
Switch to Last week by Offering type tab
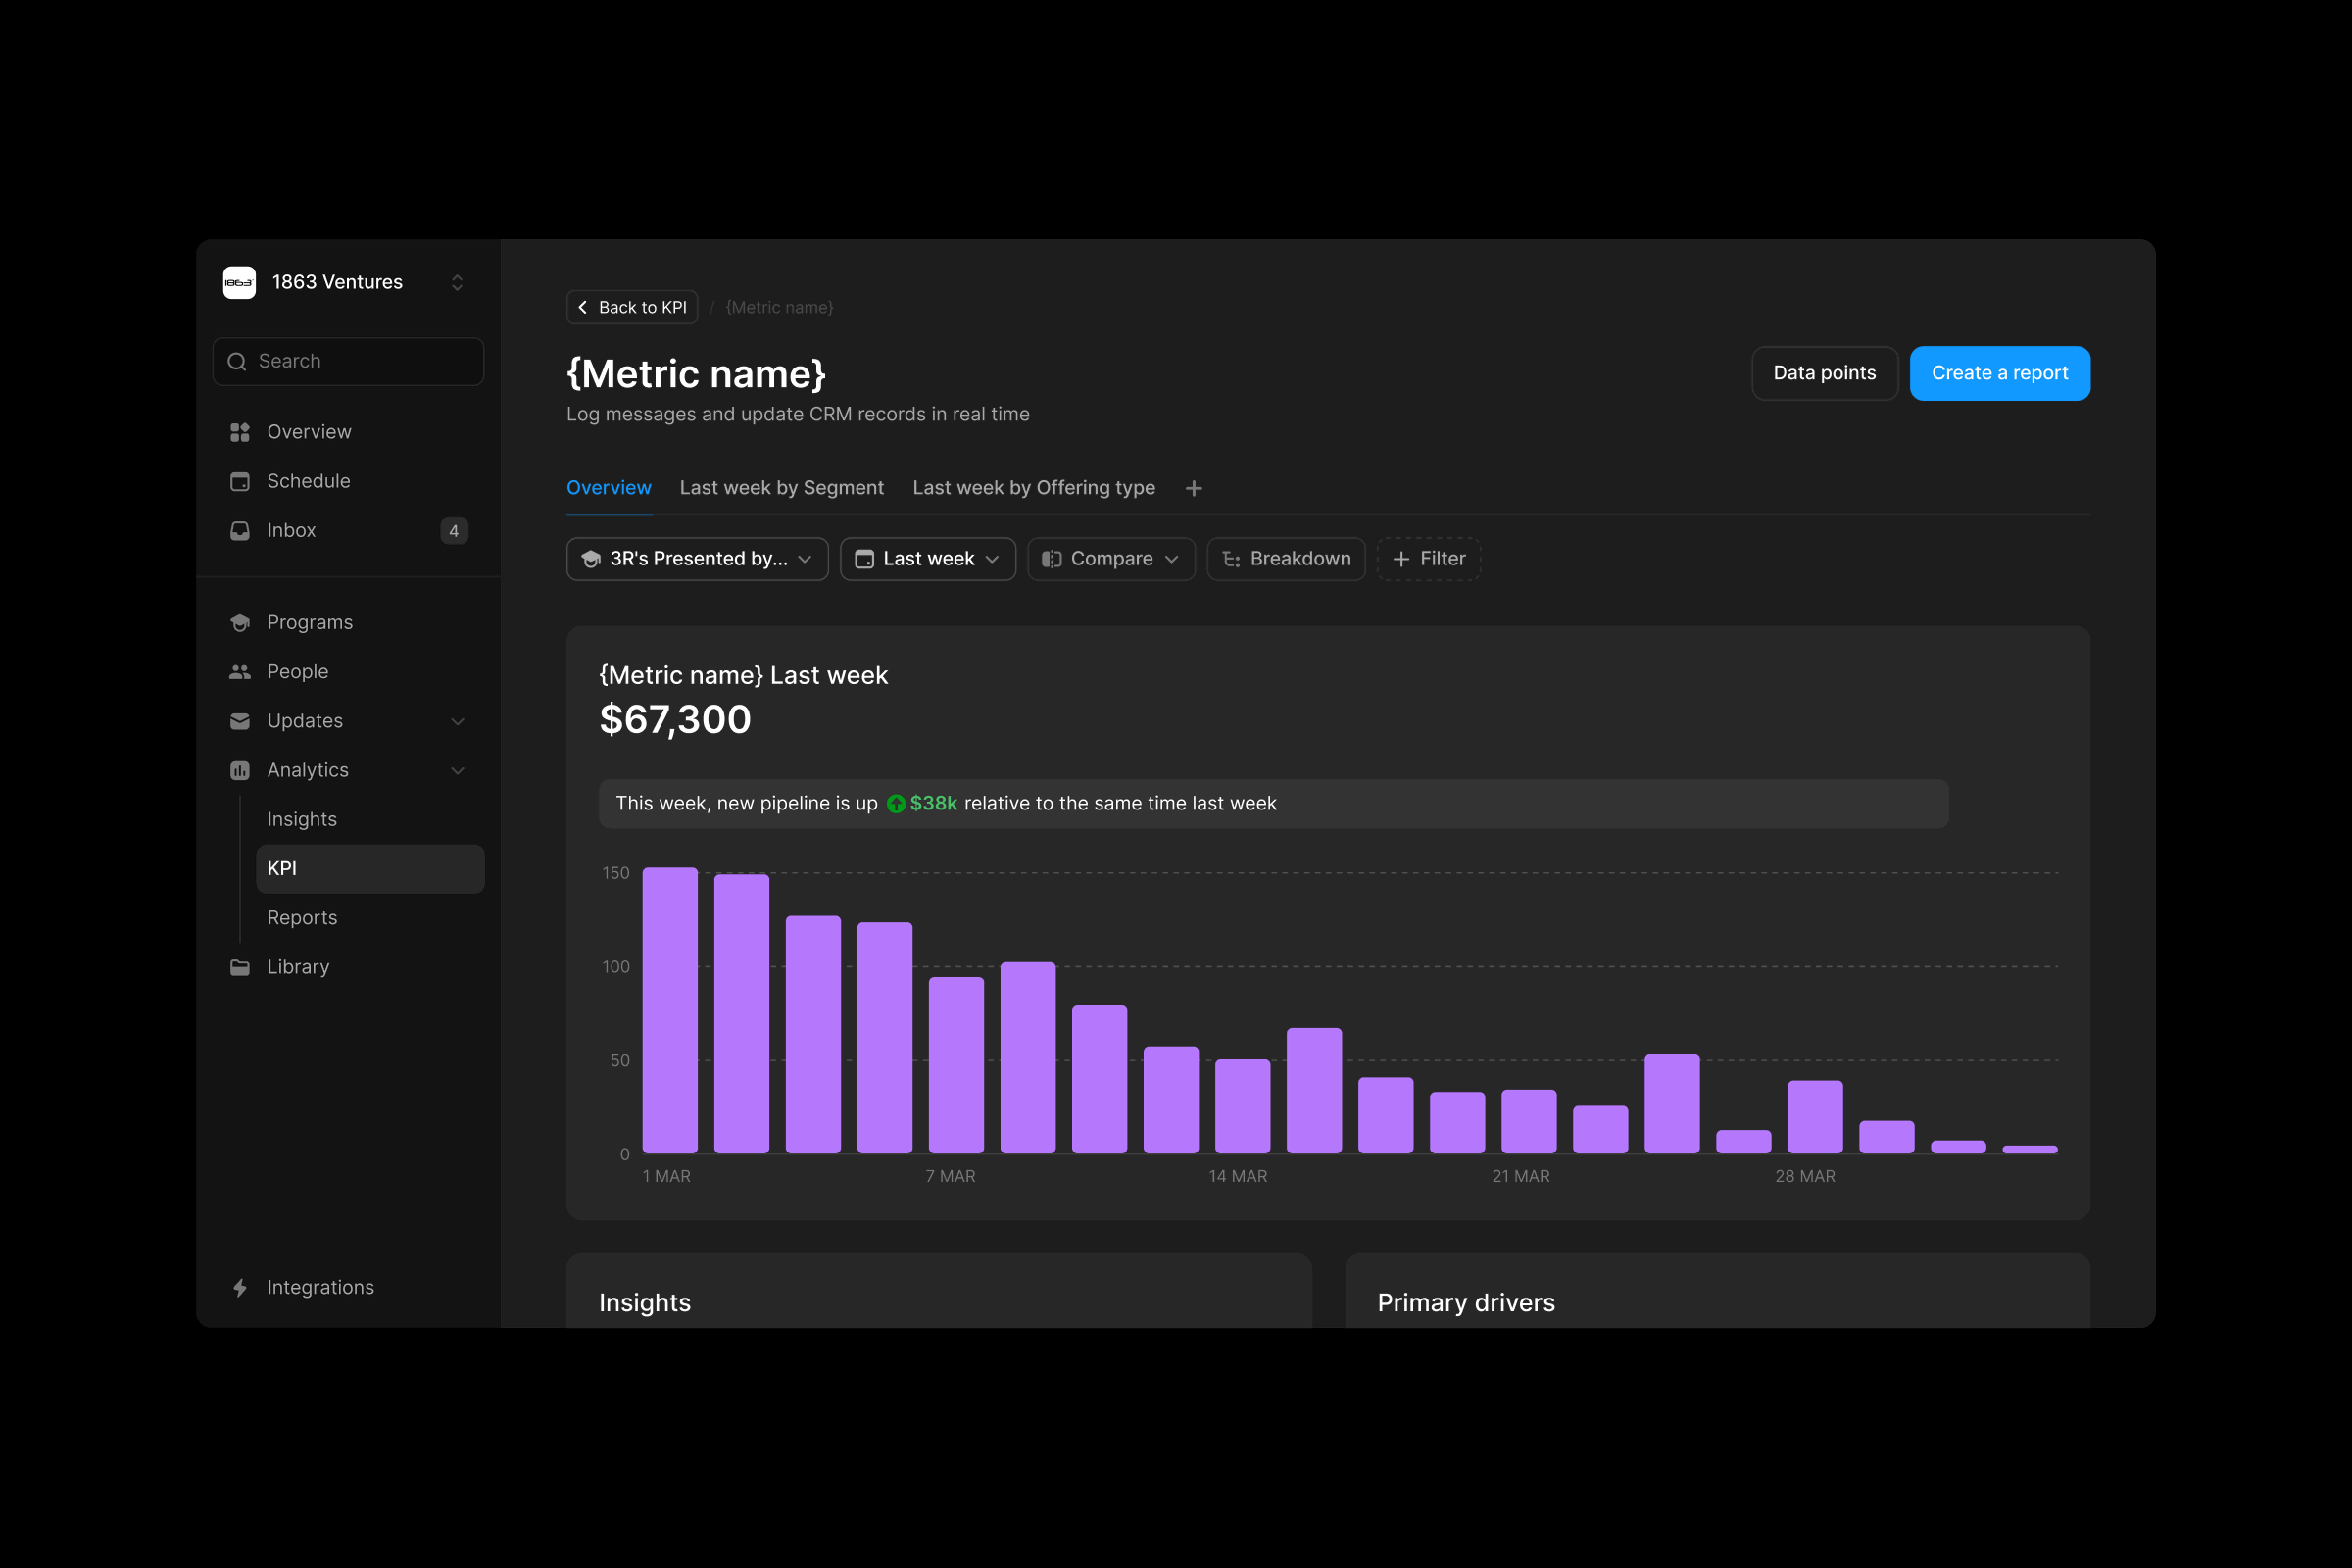click(1033, 488)
